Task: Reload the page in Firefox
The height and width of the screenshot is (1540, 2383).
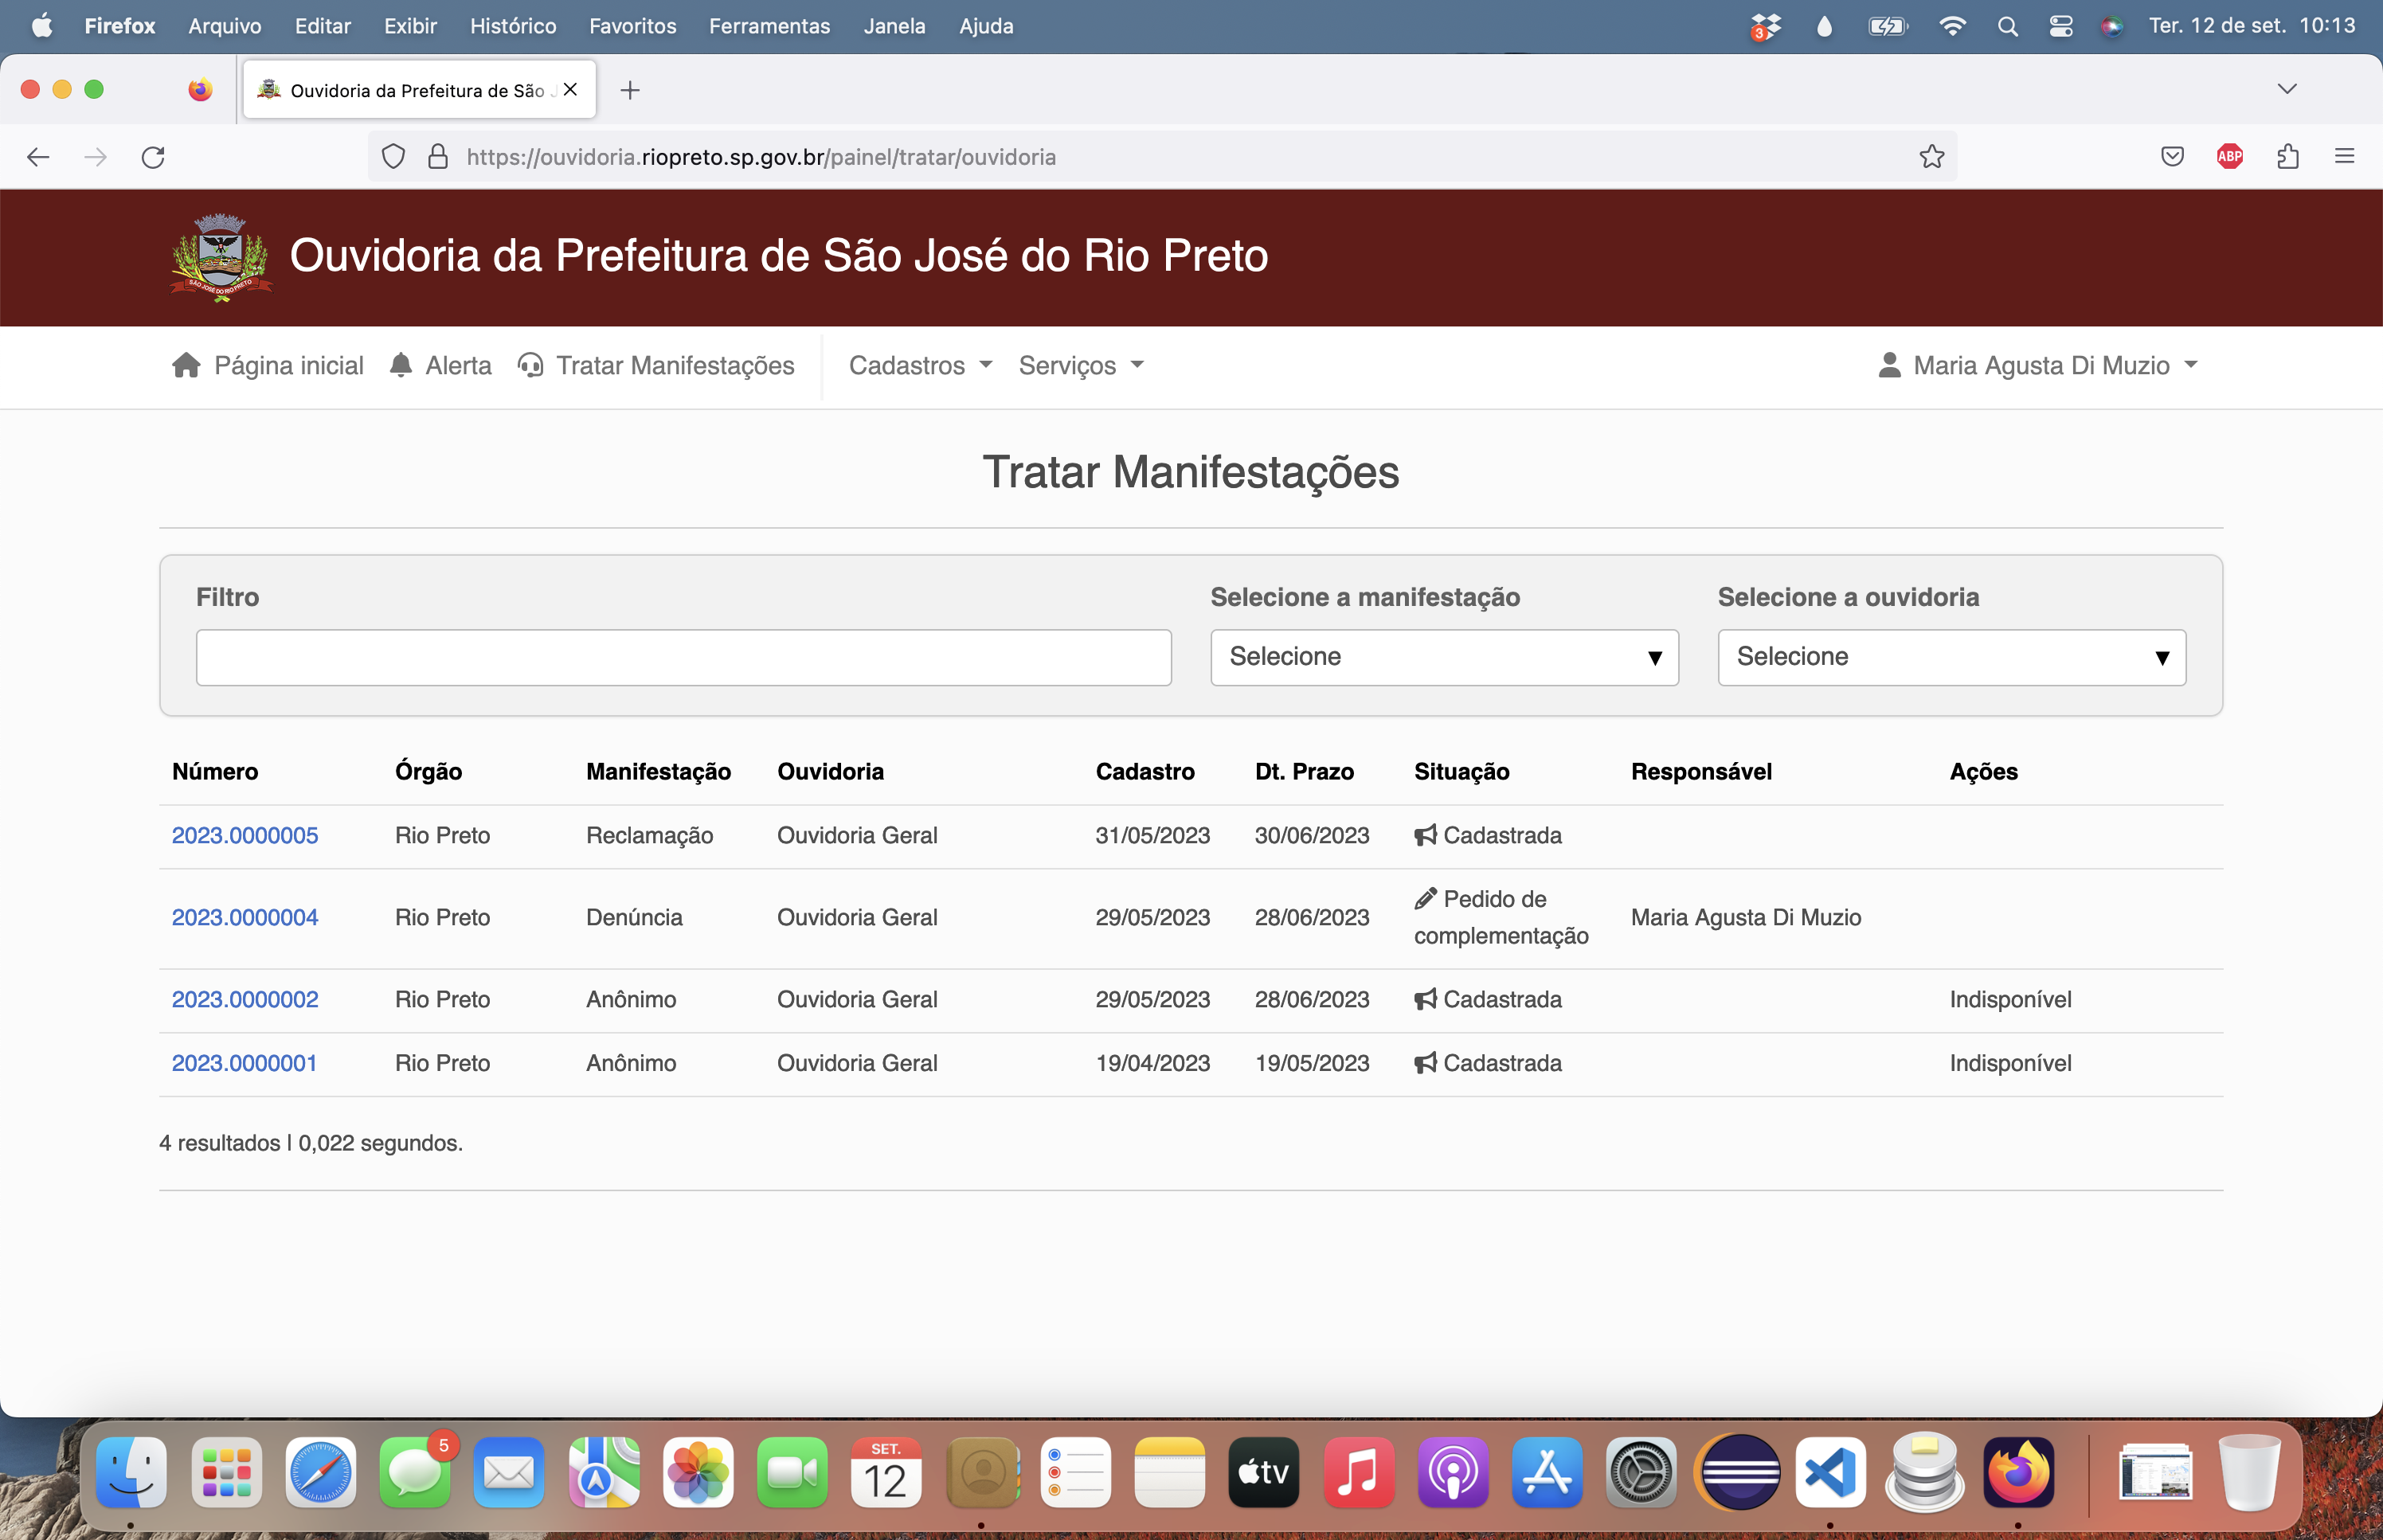Action: 153,157
